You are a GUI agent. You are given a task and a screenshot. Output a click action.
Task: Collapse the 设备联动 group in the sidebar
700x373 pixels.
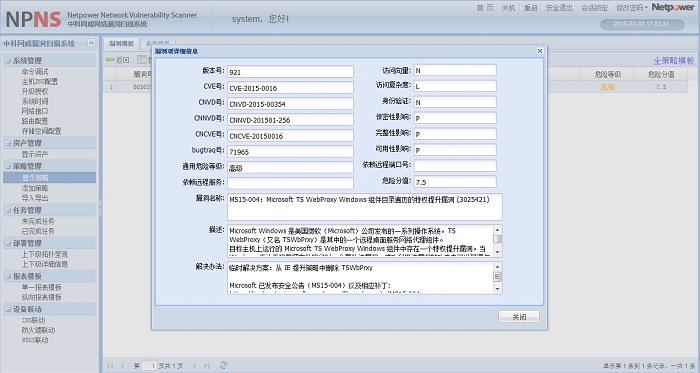pos(8,309)
